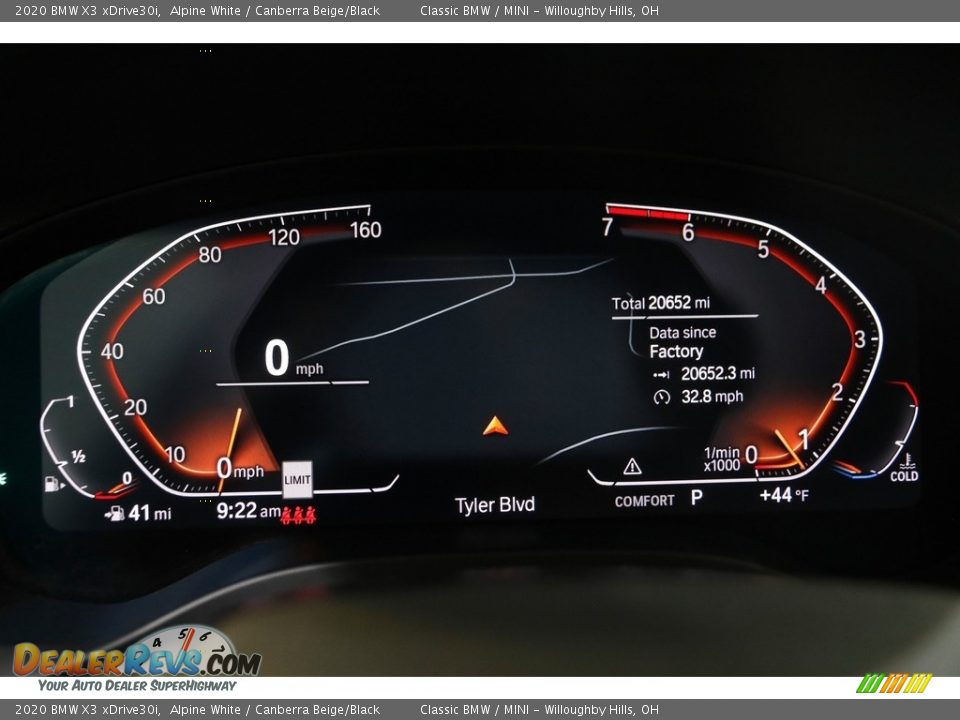Click the 80 mark on the speedometer
Screen dimensions: 960x720
click(210, 254)
